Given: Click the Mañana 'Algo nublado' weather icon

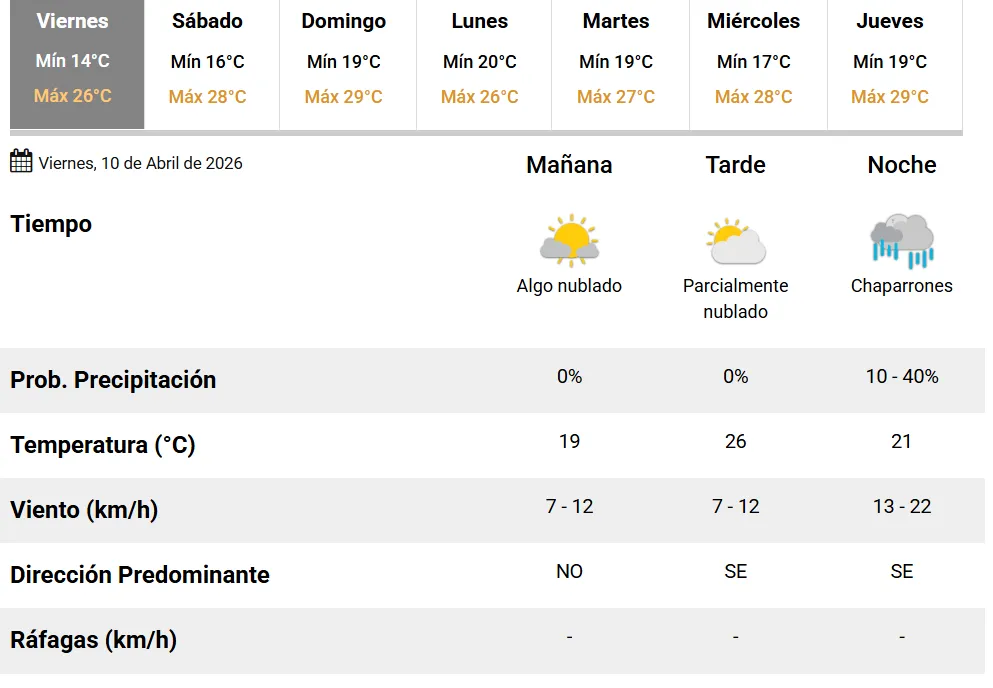Looking at the screenshot, I should pyautogui.click(x=569, y=241).
